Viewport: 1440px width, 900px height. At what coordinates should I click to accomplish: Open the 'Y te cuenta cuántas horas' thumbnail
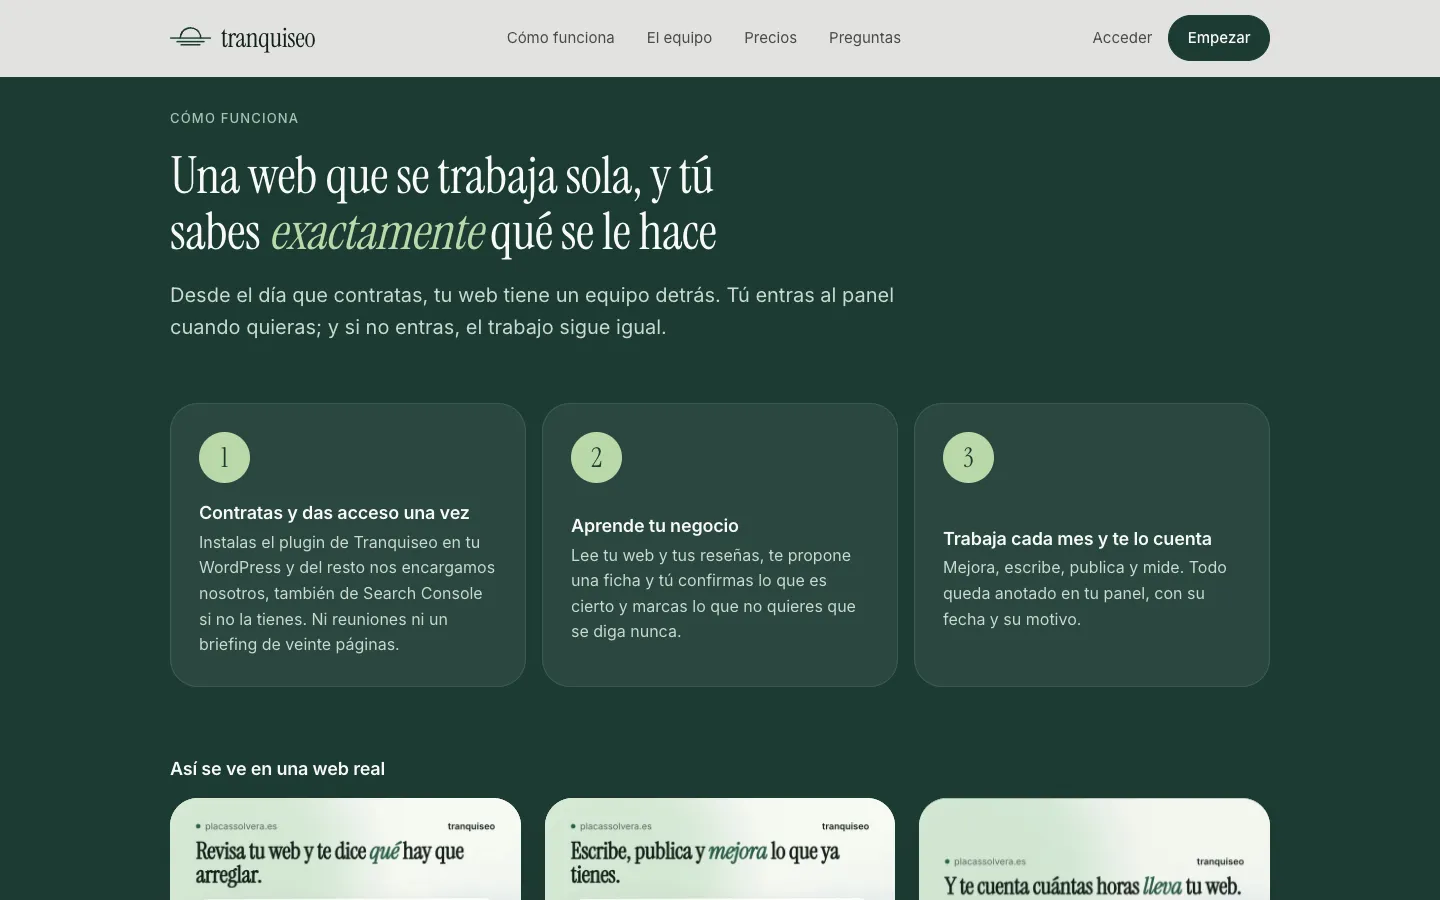pos(1094,849)
